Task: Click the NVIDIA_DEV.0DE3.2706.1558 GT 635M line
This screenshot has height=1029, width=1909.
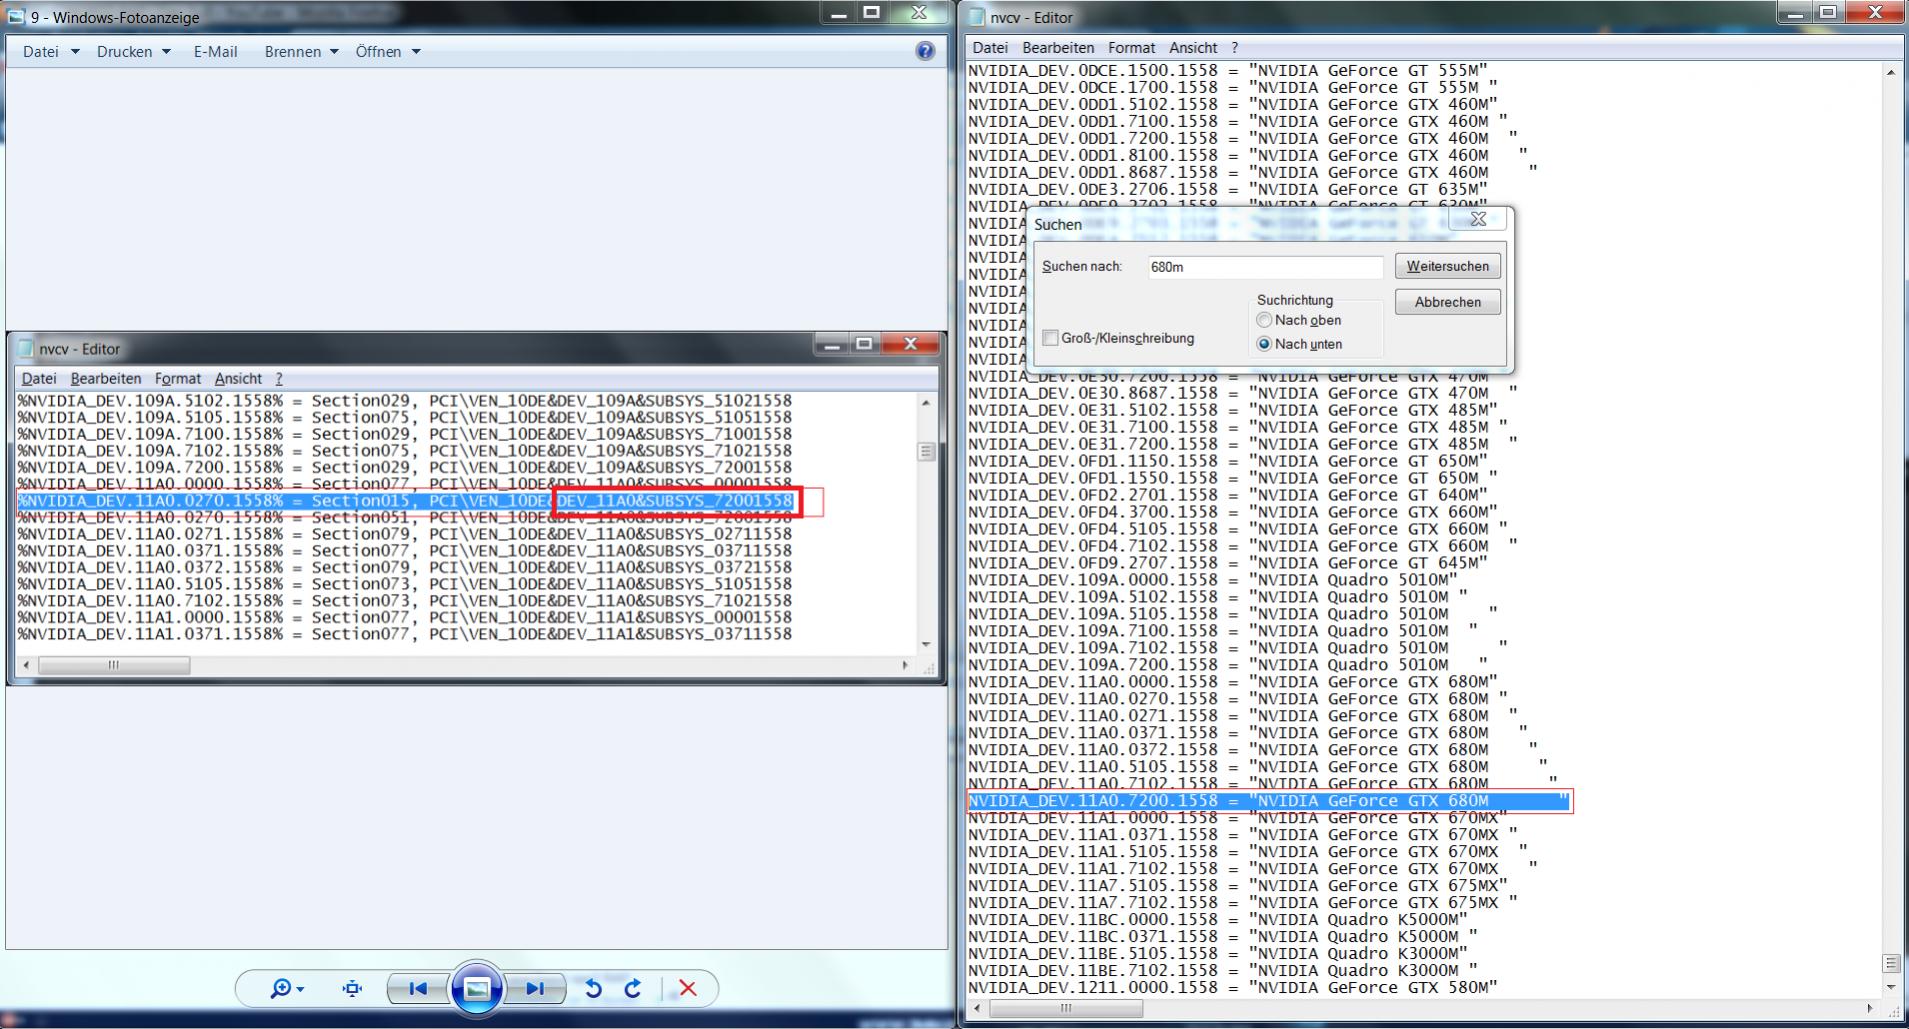Action: tap(1227, 189)
